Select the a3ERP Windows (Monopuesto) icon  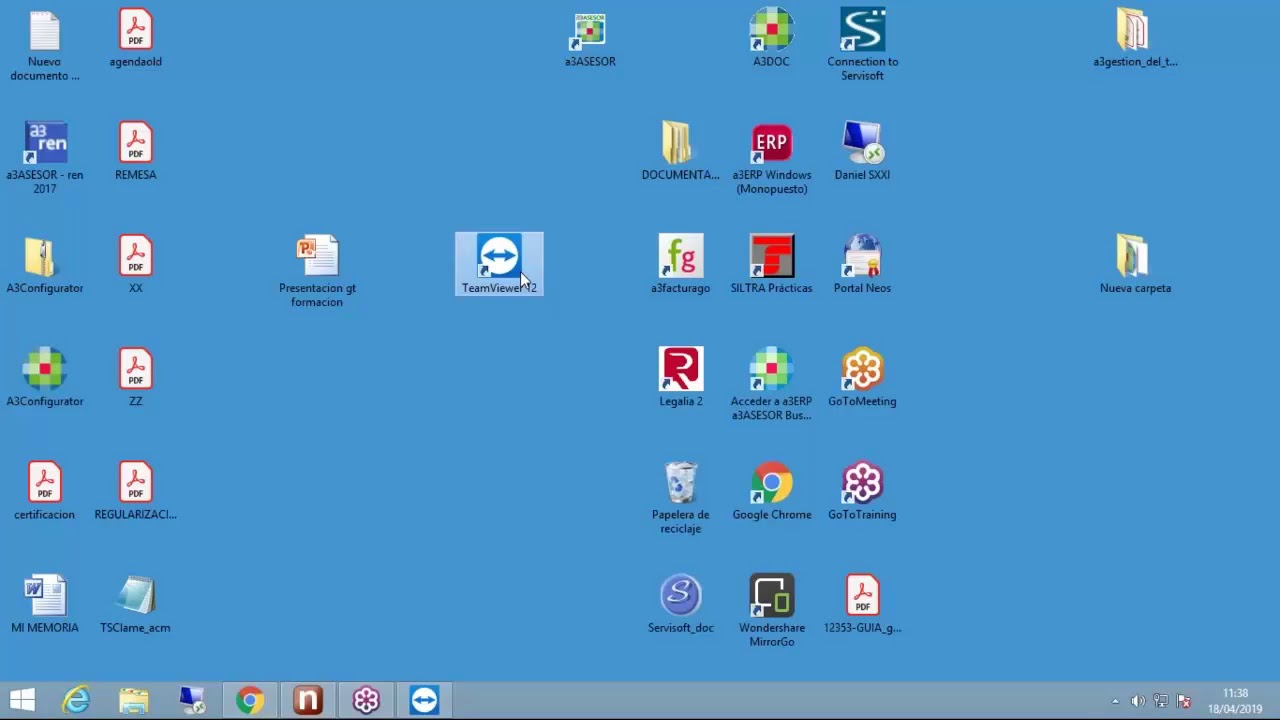click(x=771, y=159)
